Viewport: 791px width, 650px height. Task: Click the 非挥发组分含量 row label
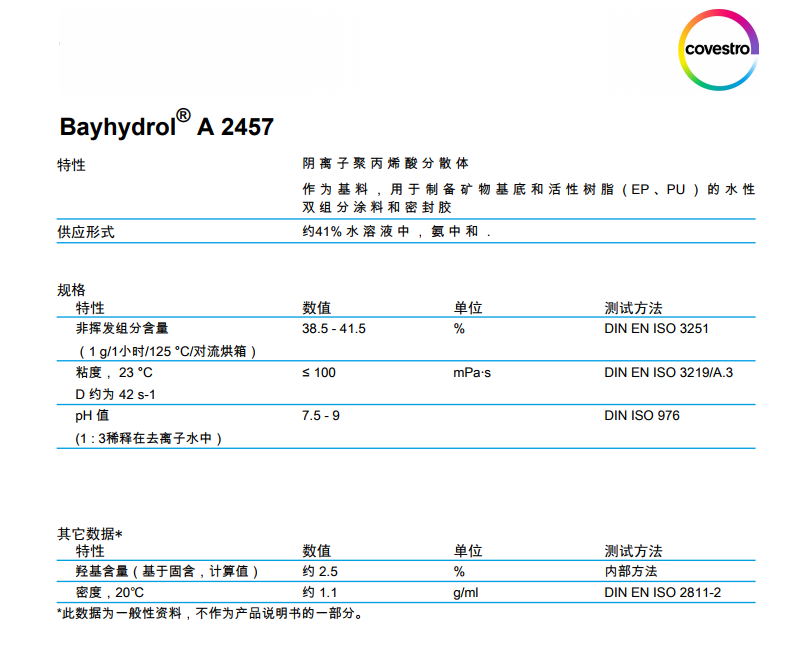point(121,328)
